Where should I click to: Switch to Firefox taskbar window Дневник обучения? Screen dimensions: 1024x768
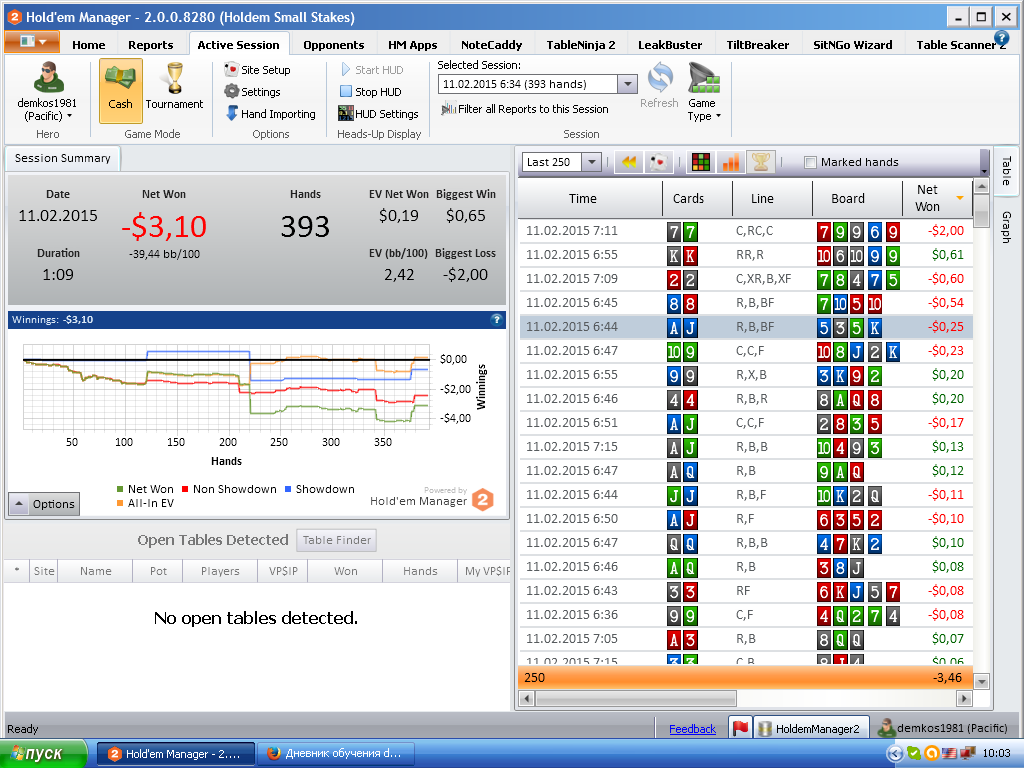pyautogui.click(x=334, y=754)
